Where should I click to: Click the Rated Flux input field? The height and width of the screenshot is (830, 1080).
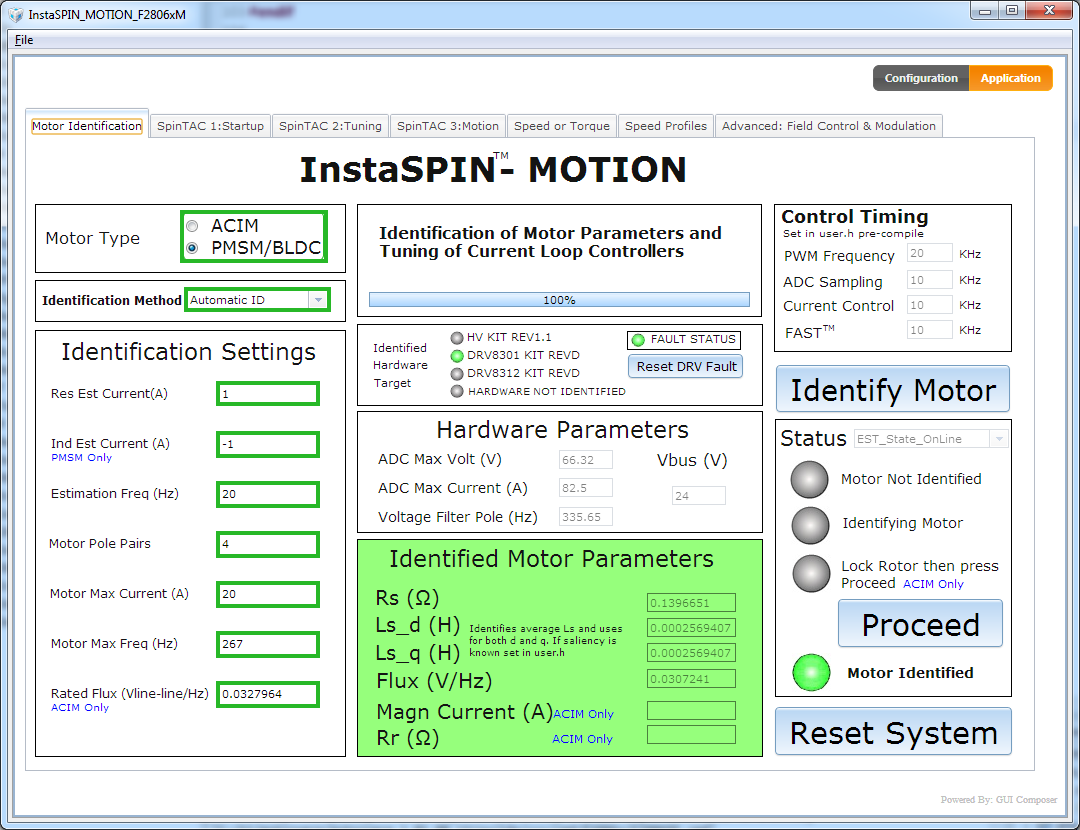click(268, 694)
